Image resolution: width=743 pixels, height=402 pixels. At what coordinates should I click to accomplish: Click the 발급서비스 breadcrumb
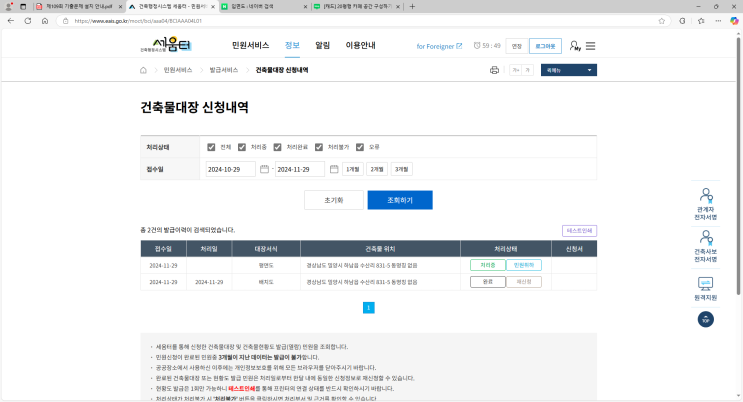pyautogui.click(x=224, y=70)
